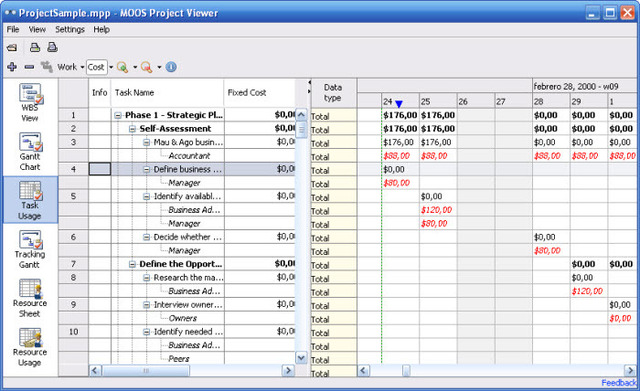Open the zoom in dropdown arrow

coord(135,67)
